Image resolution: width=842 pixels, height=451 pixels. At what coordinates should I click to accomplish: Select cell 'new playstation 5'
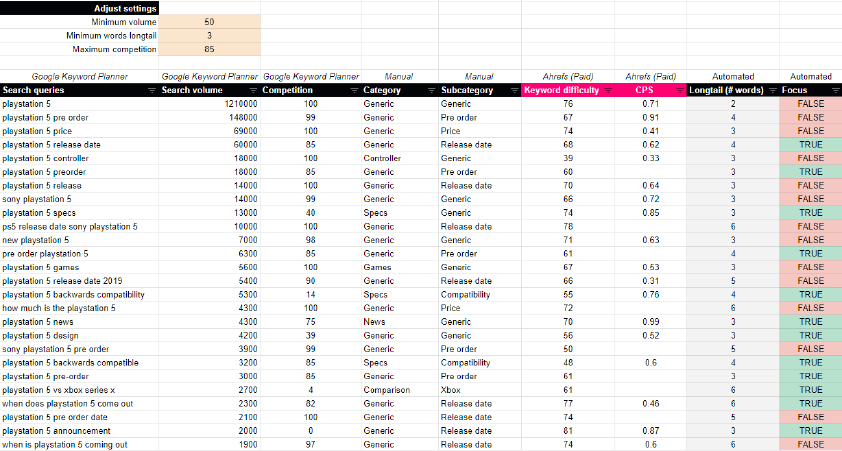(x=79, y=240)
